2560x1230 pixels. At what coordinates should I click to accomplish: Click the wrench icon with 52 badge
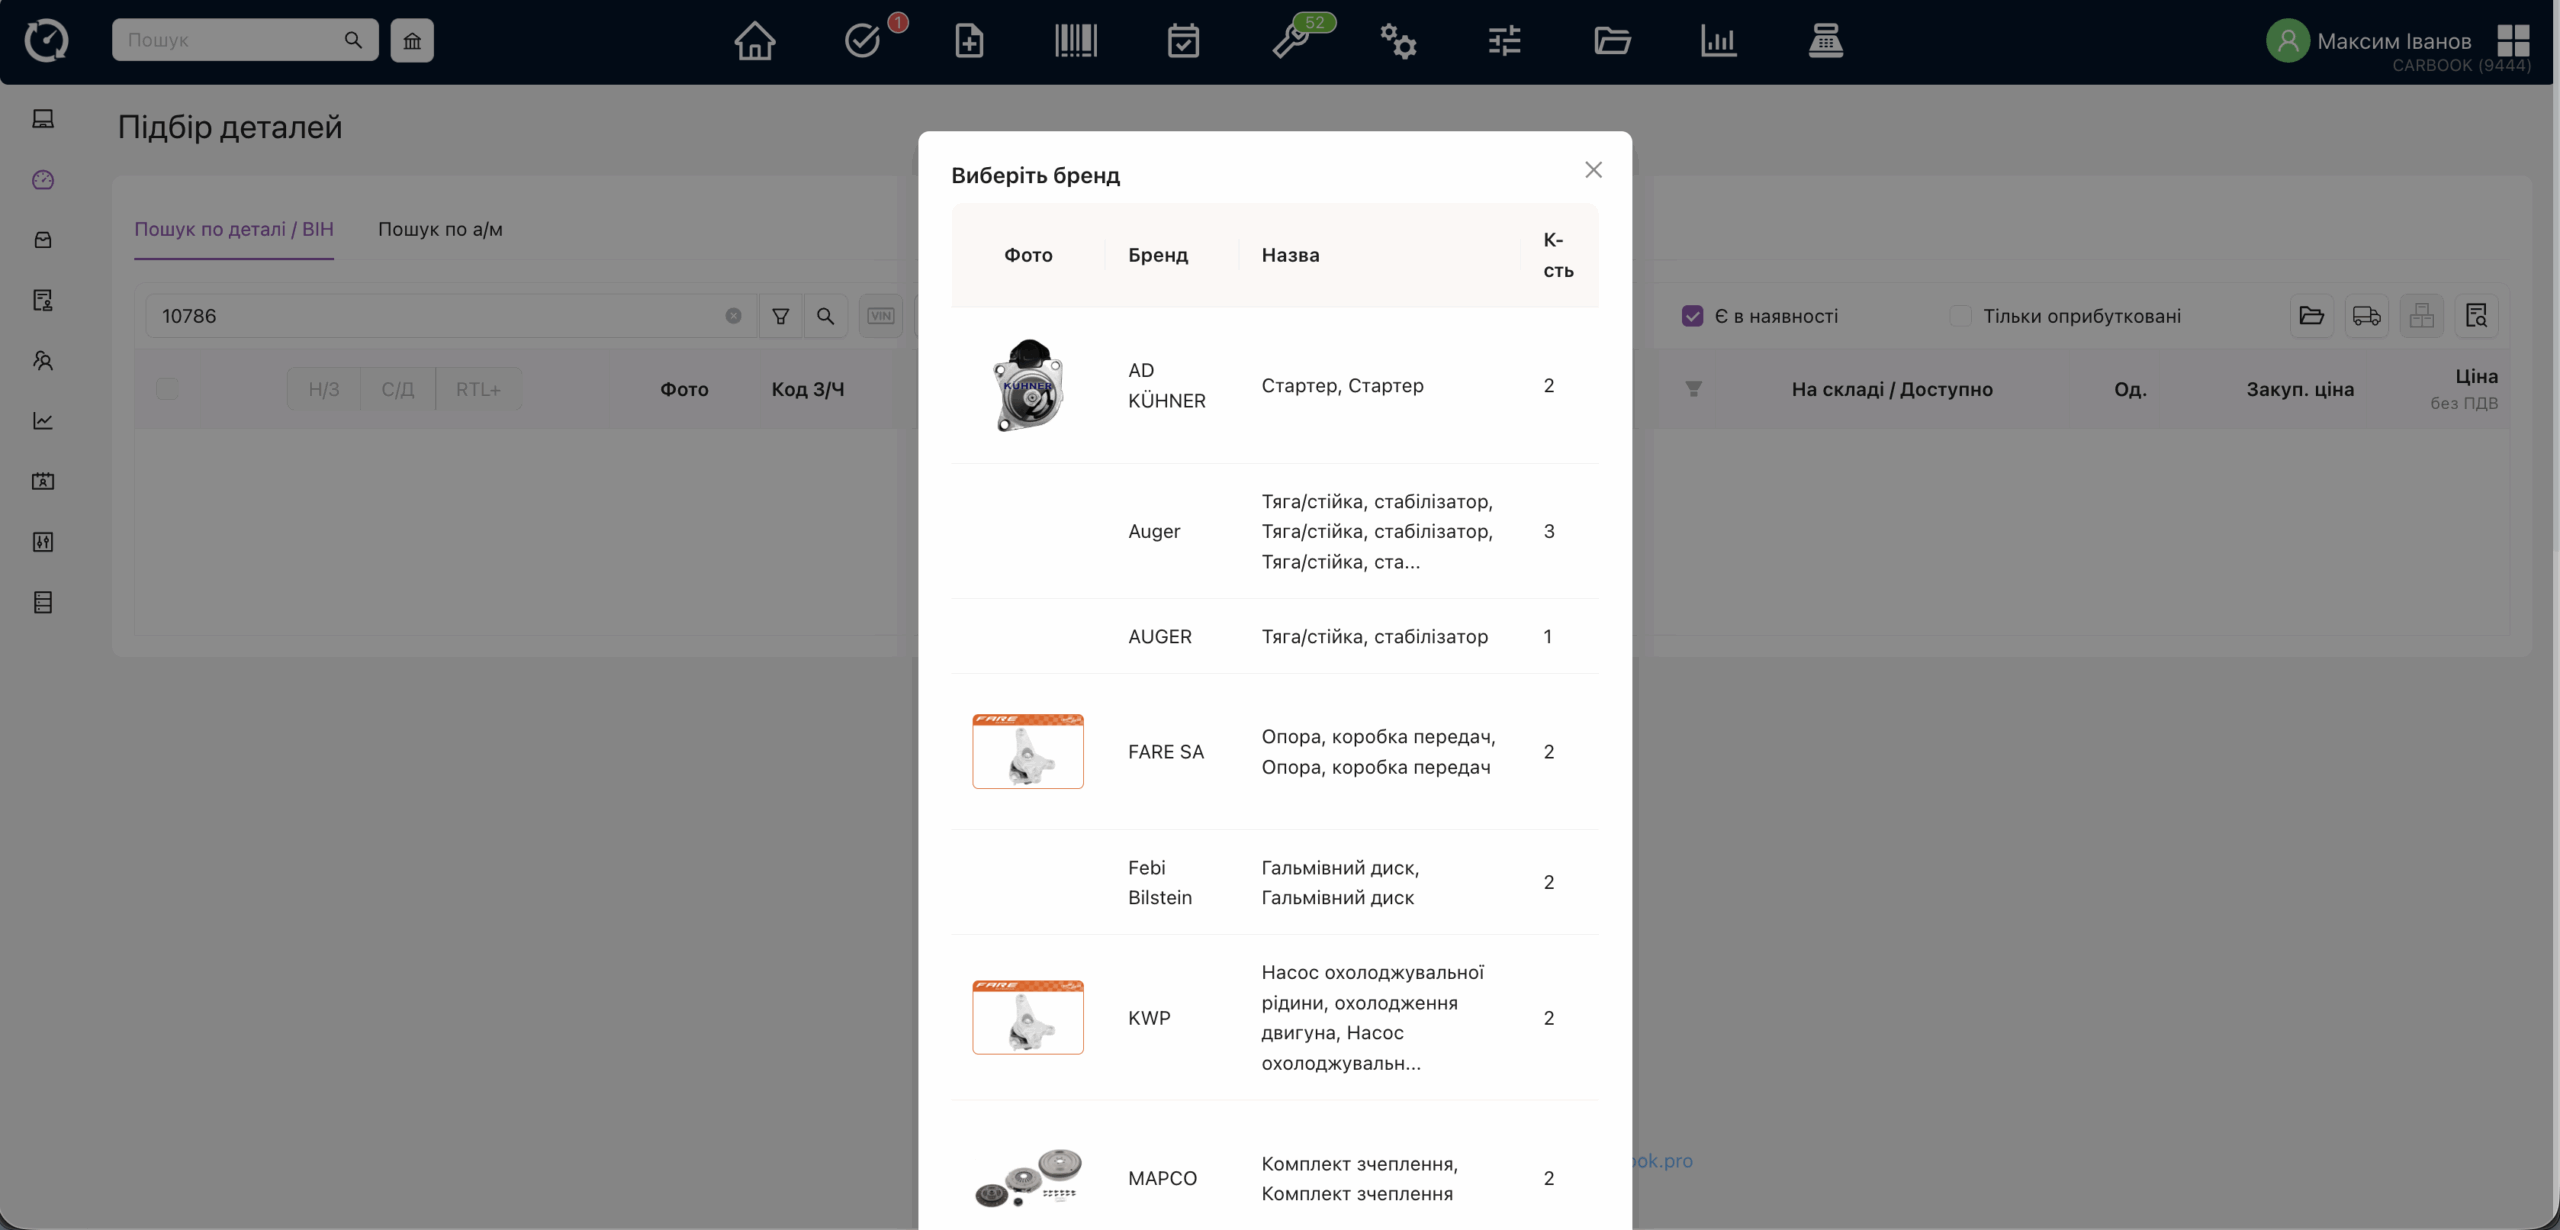coord(1291,42)
